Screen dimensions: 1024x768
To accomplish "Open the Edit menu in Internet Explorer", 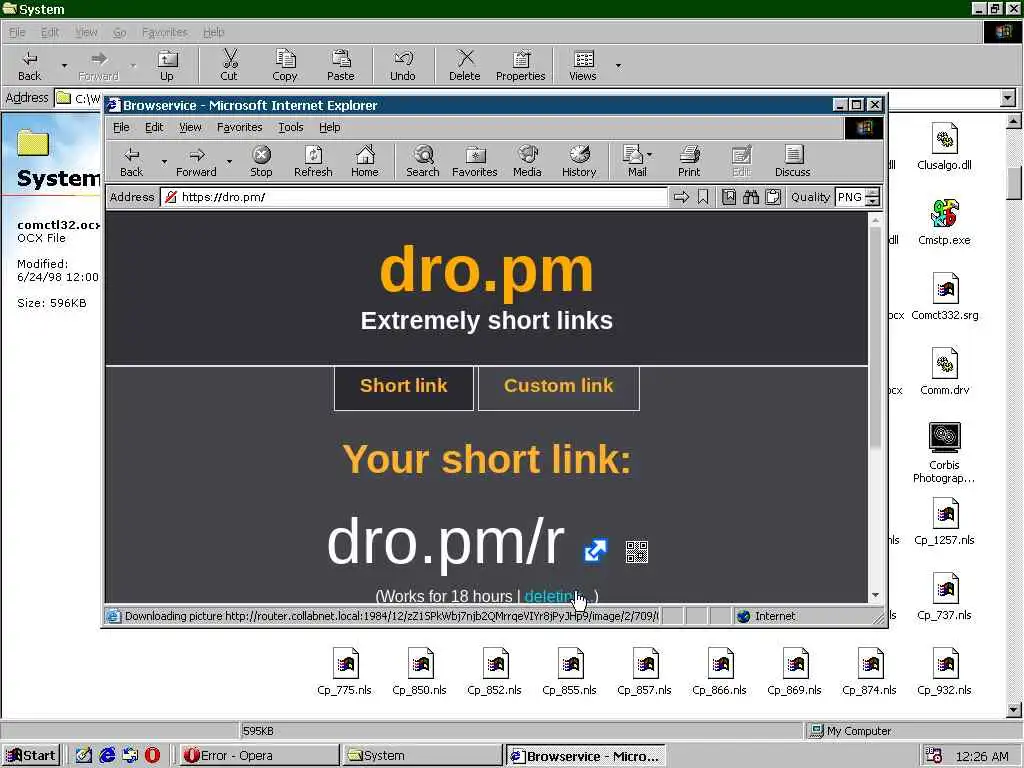I will pos(154,127).
